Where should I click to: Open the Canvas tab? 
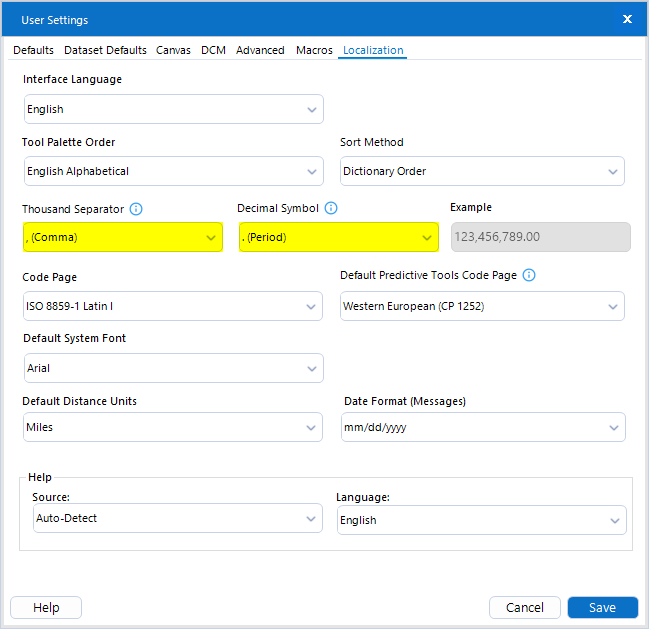[x=173, y=50]
